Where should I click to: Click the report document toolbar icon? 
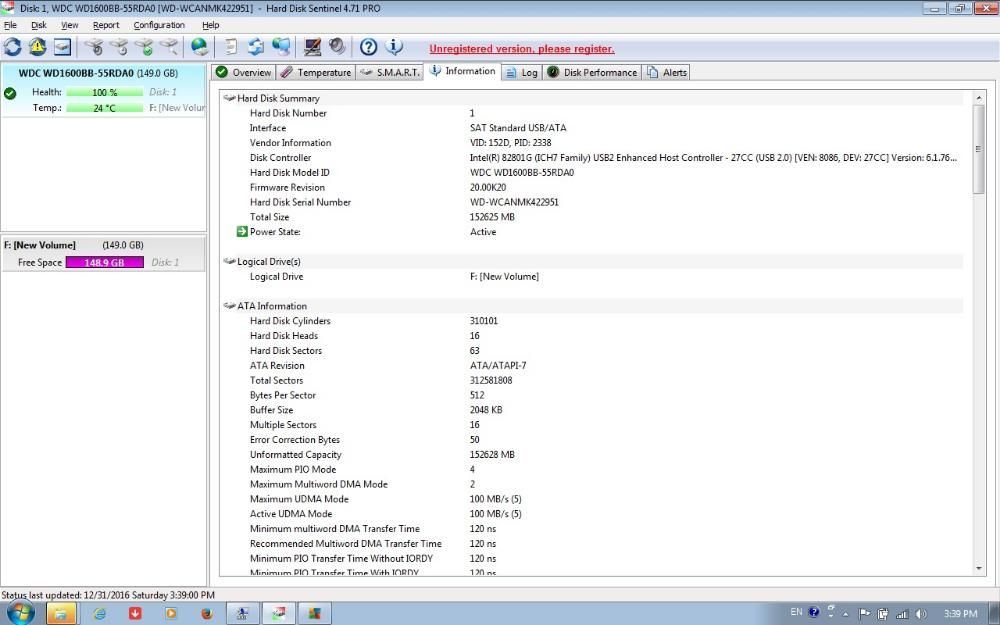[x=232, y=47]
